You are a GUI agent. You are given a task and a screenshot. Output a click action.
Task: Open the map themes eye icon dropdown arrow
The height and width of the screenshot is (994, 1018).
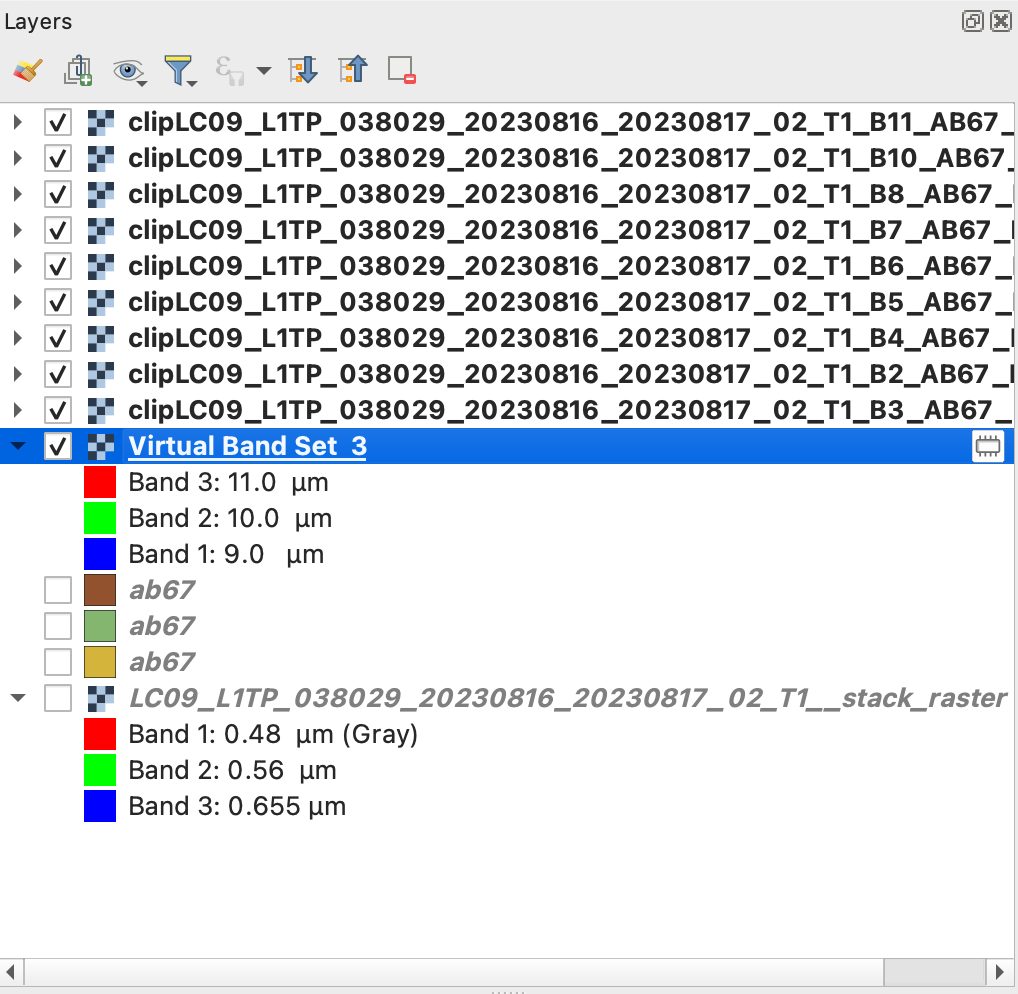tap(142, 83)
